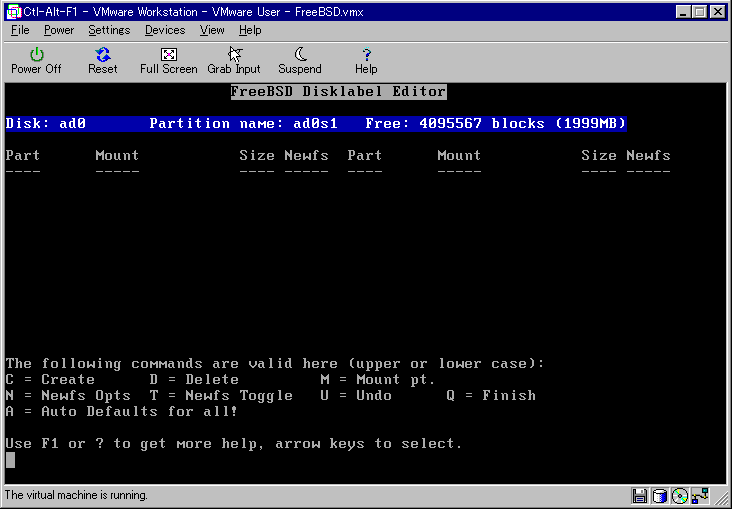Open the Settings menu
The image size is (732, 509).
(x=109, y=30)
